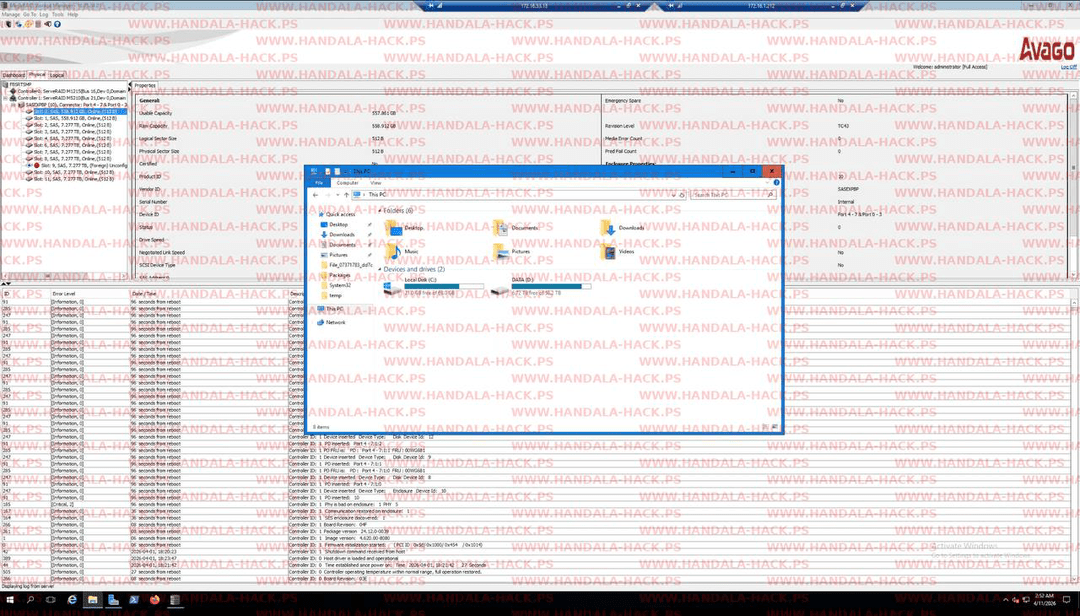The width and height of the screenshot is (1080, 616).
Task: Open Internet Explorer from taskbar
Action: click(72, 600)
